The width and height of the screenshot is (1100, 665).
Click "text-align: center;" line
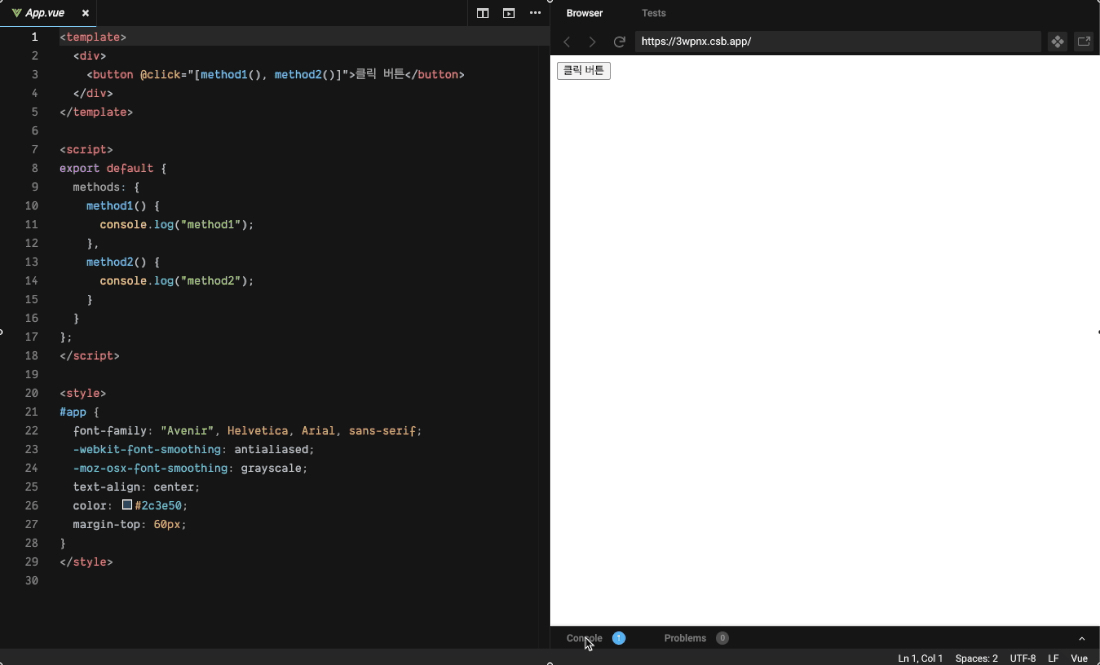pyautogui.click(x=137, y=487)
